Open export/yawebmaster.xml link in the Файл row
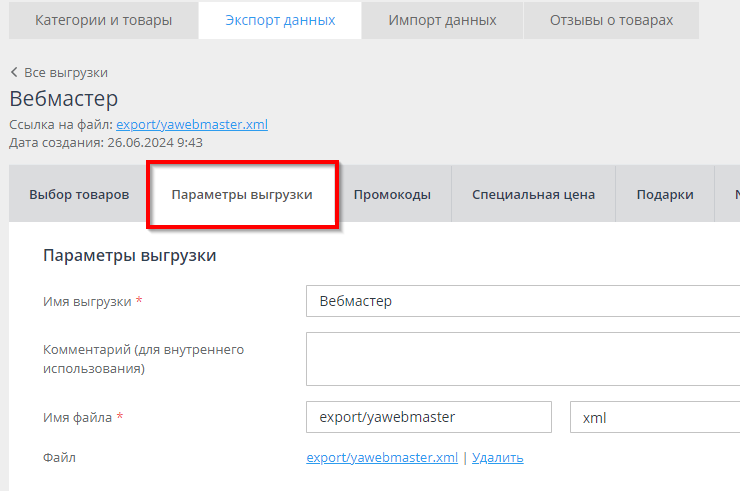740x491 pixels. 382,458
